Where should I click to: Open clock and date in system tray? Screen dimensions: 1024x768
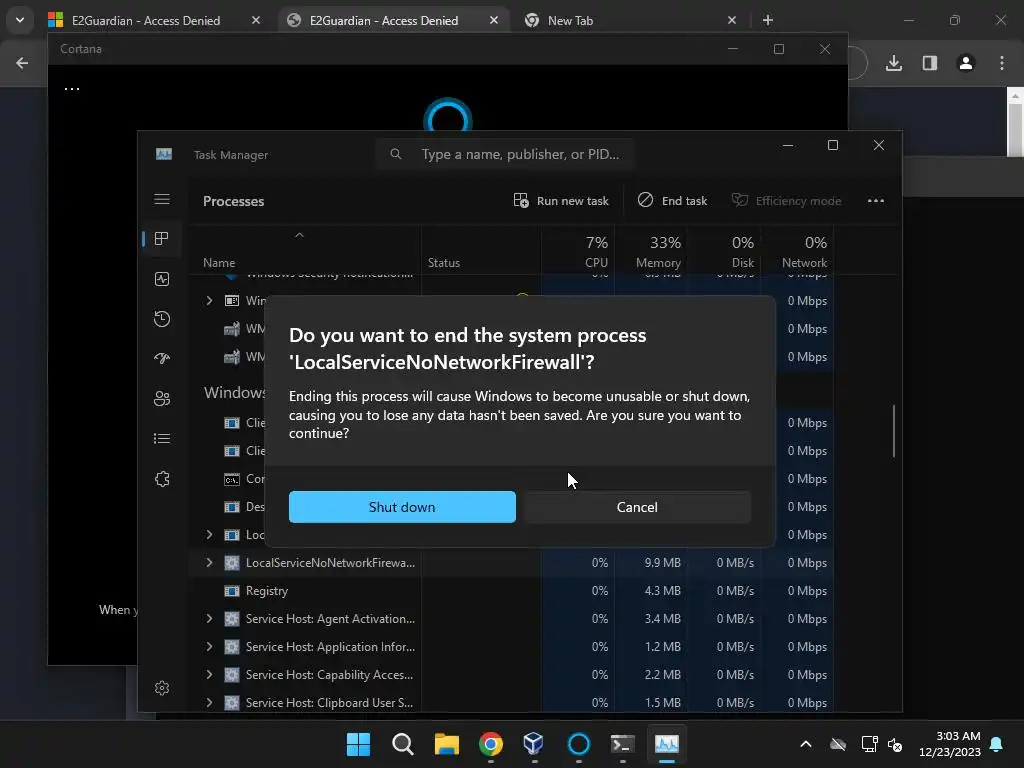950,744
